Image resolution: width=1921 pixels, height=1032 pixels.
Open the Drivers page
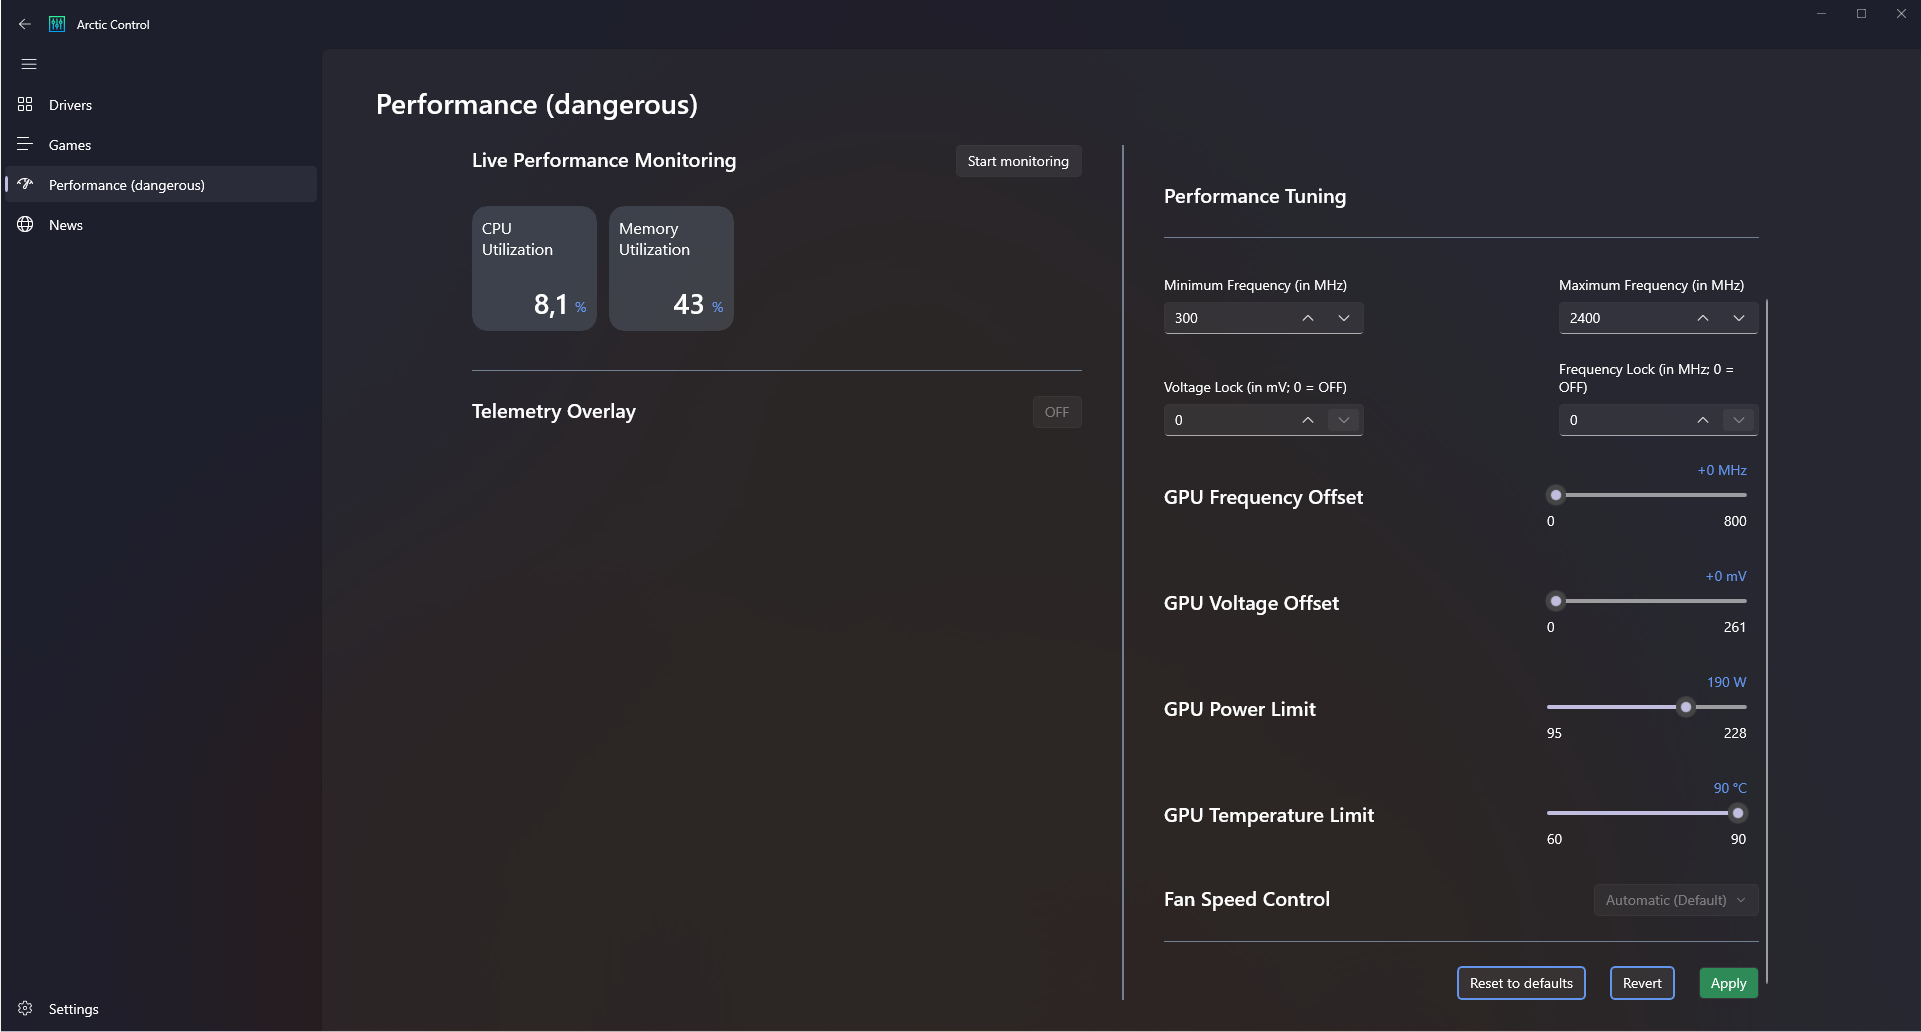point(161,105)
